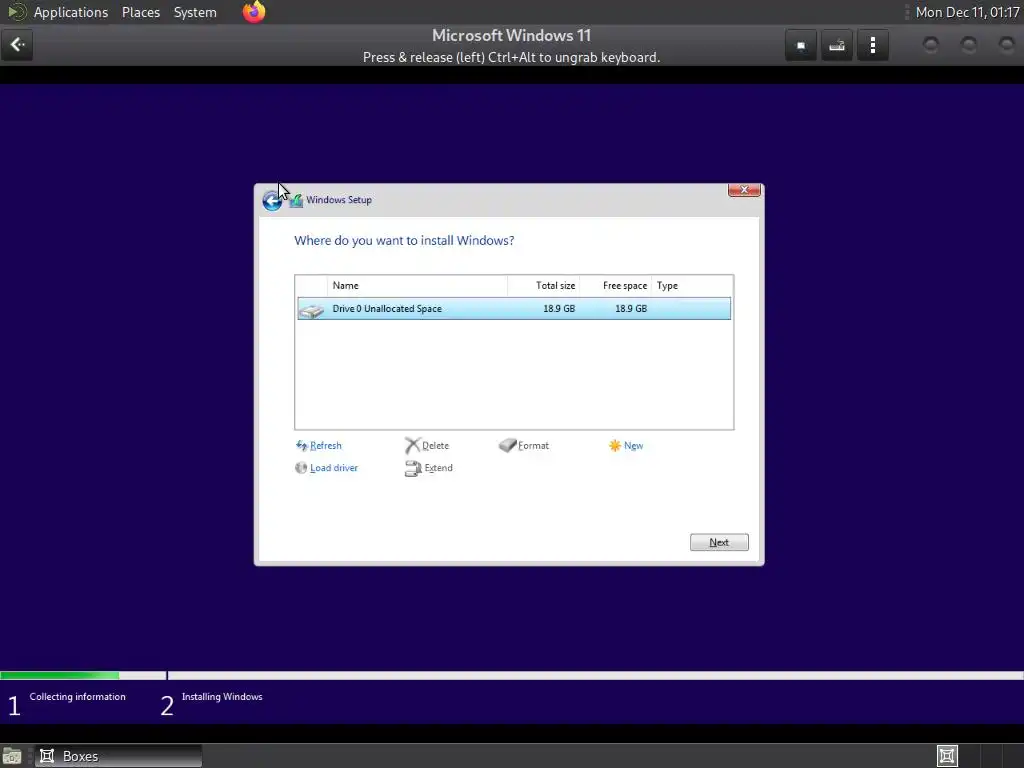Create a New partition
This screenshot has height=768, width=1024.
pos(633,445)
